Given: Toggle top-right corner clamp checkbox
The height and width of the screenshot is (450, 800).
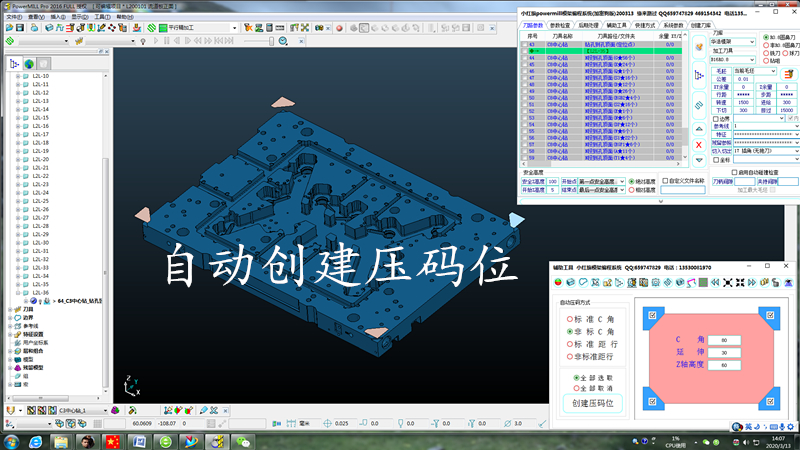Looking at the screenshot, I should pos(770,315).
